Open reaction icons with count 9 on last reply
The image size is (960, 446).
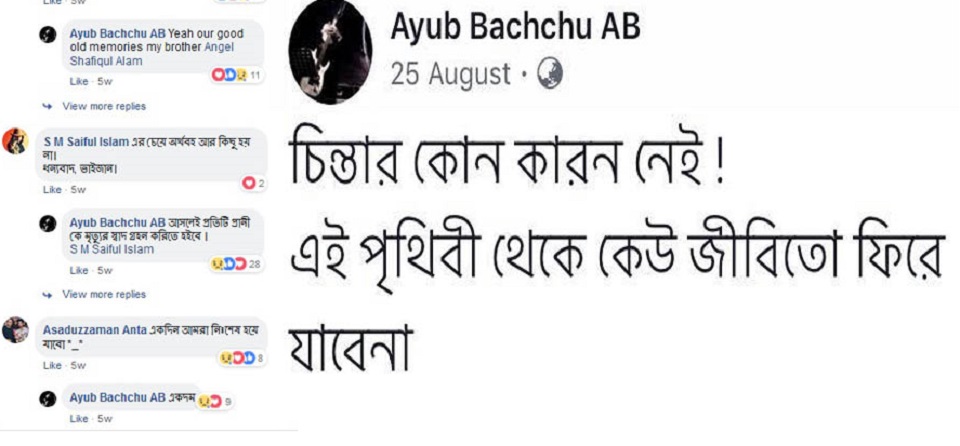pos(215,402)
